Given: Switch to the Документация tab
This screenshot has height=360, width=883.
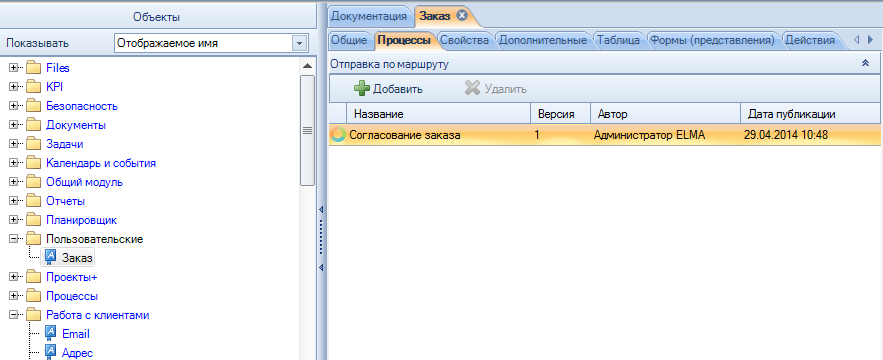Looking at the screenshot, I should (369, 16).
